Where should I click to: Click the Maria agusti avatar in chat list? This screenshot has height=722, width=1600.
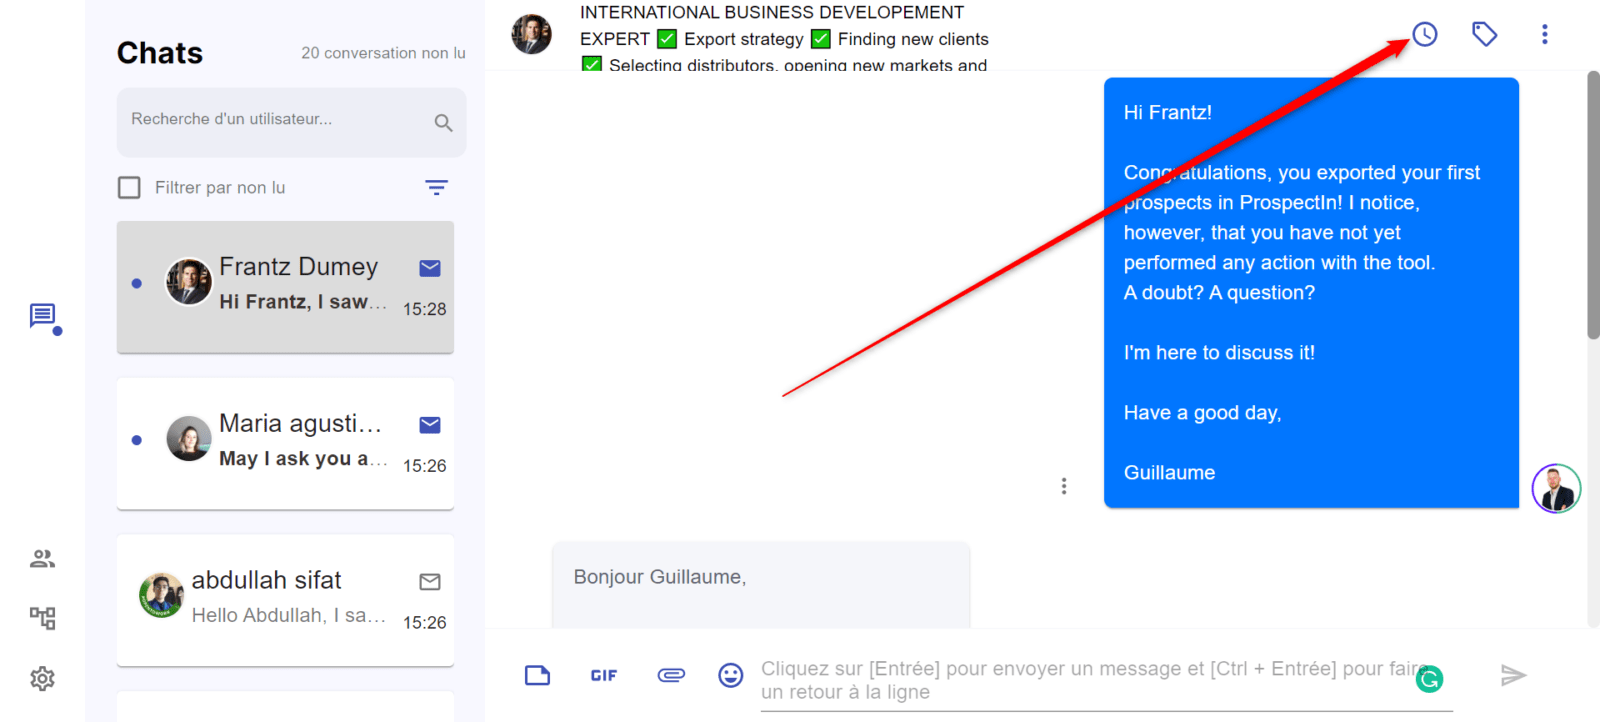click(188, 438)
